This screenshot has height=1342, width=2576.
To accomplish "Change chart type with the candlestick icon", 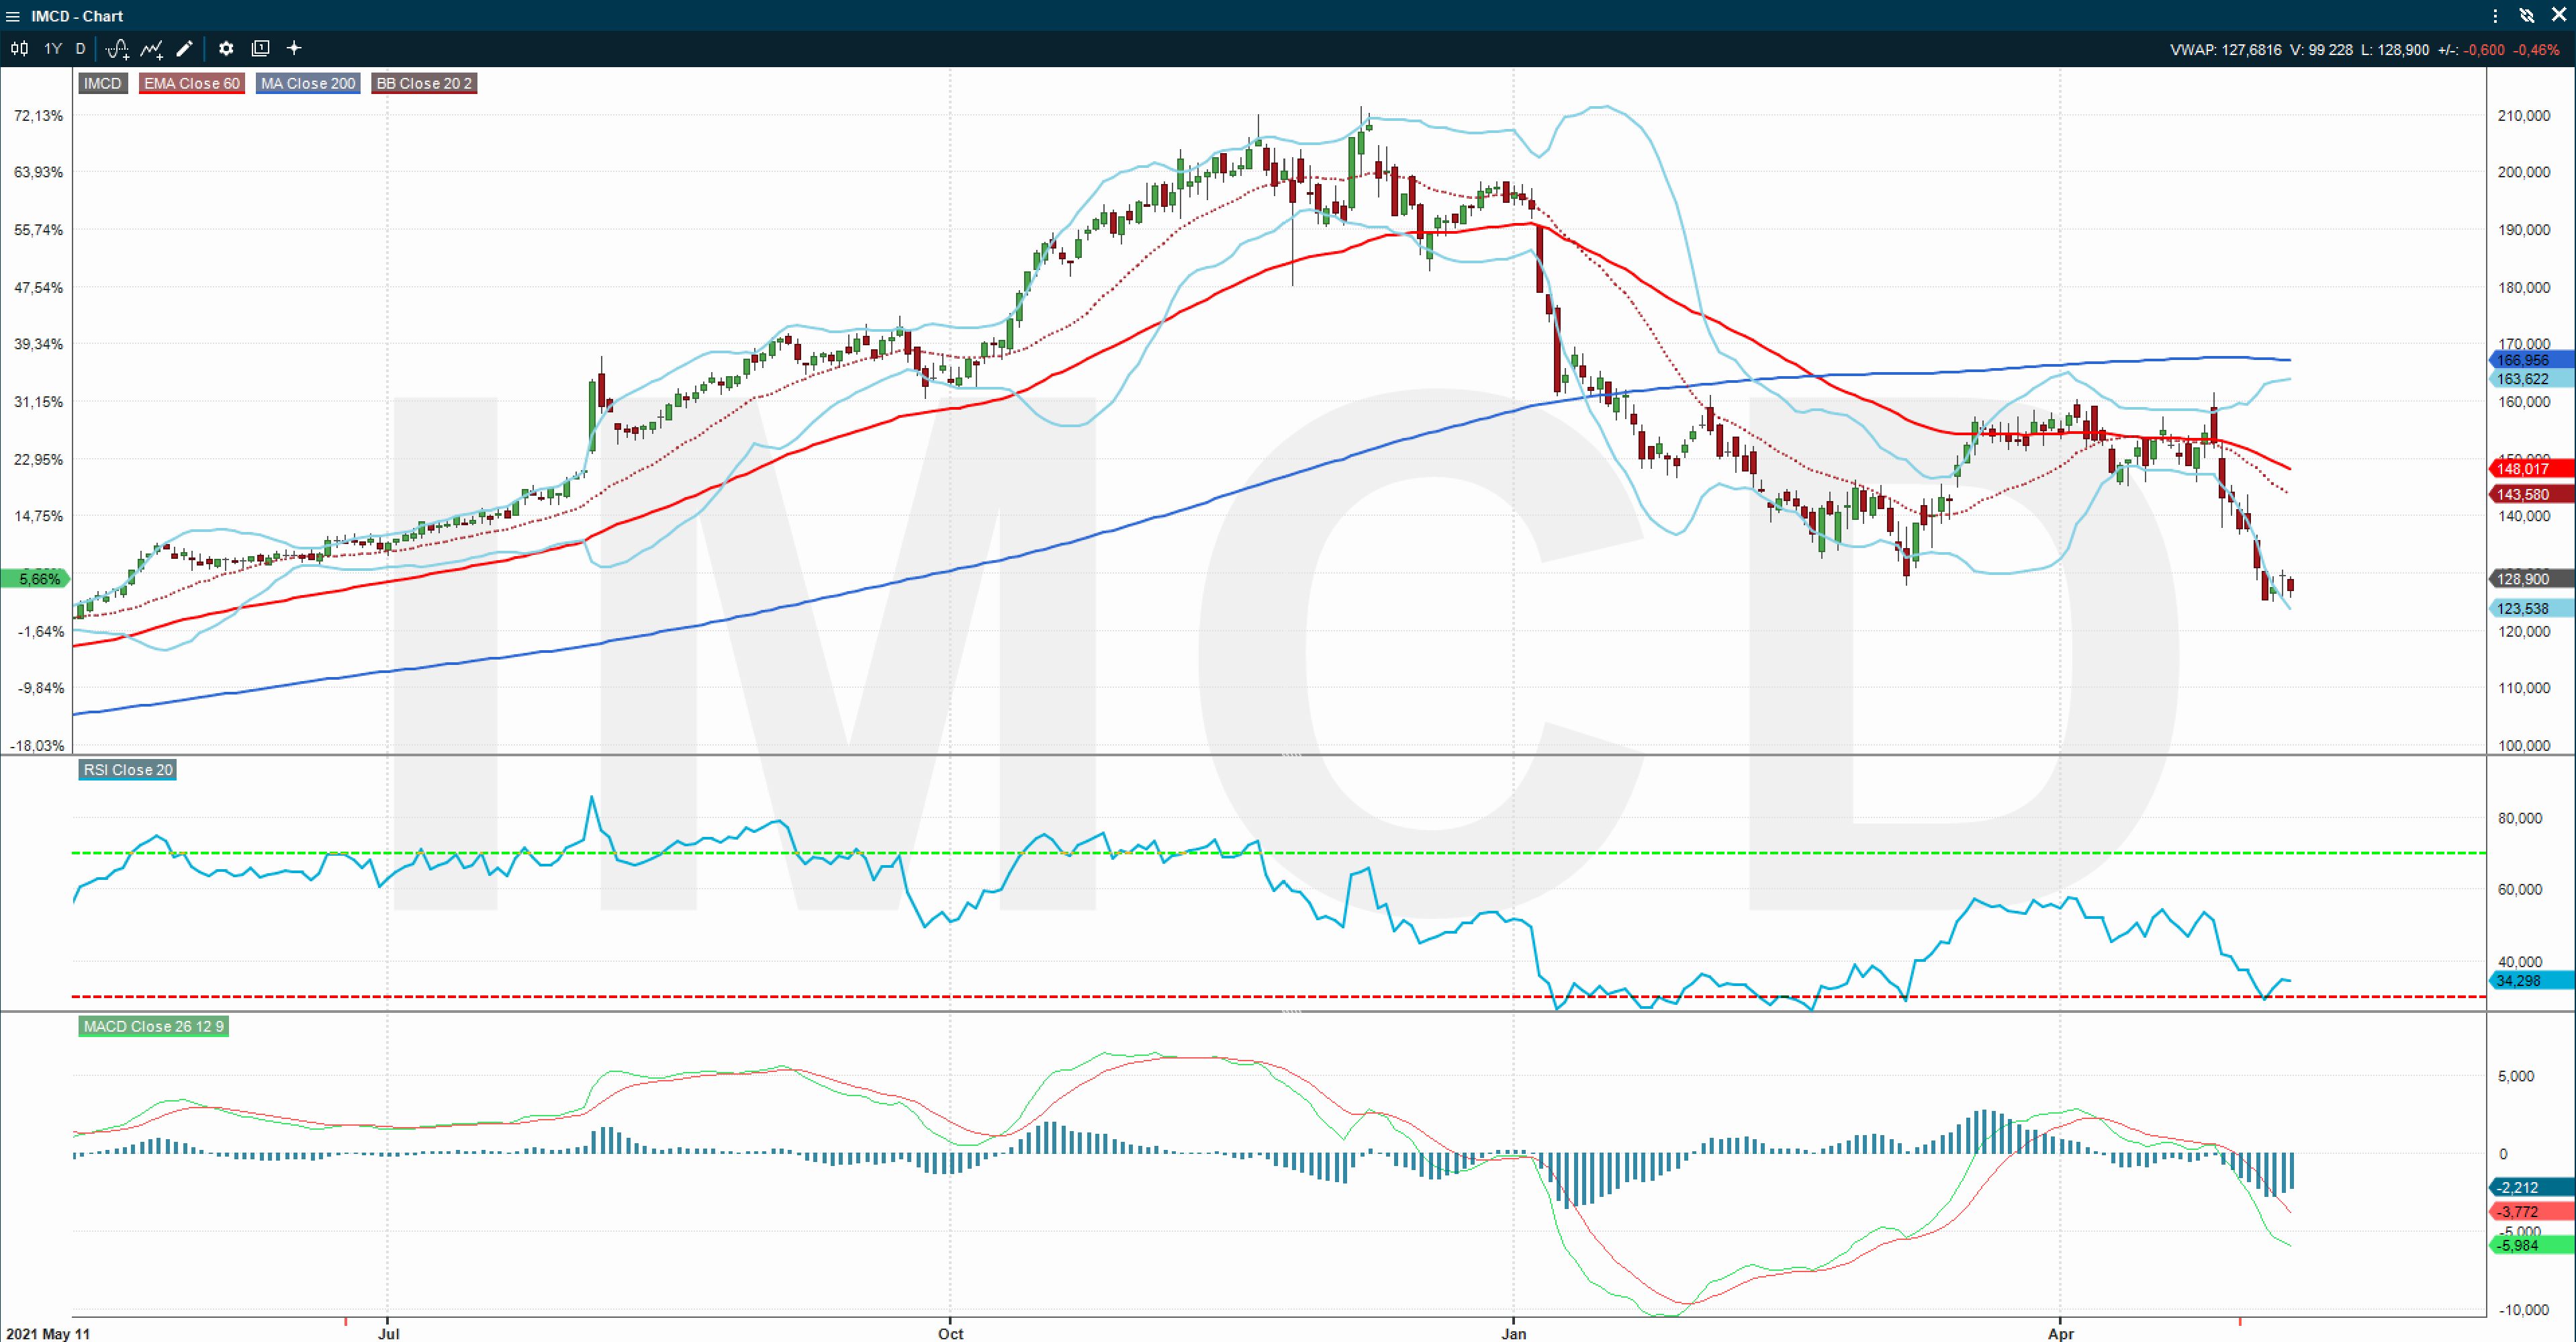I will click(x=19, y=48).
